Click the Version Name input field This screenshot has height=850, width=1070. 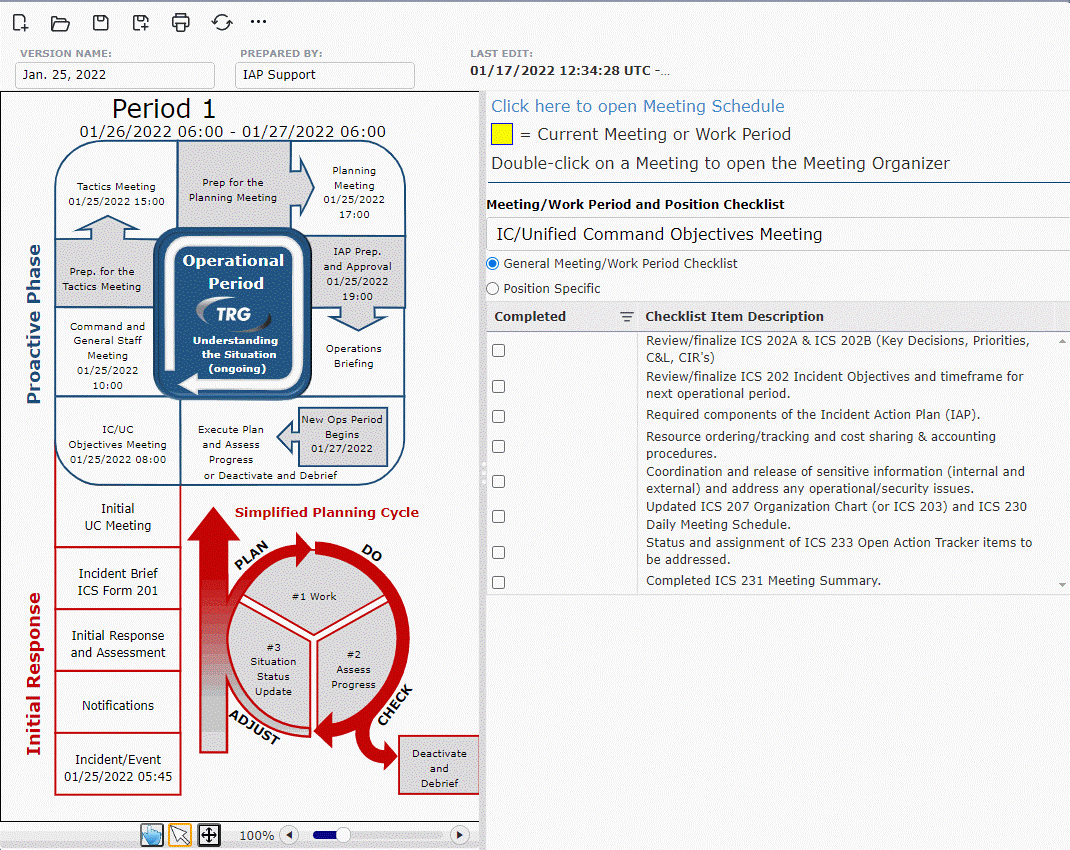coord(115,75)
